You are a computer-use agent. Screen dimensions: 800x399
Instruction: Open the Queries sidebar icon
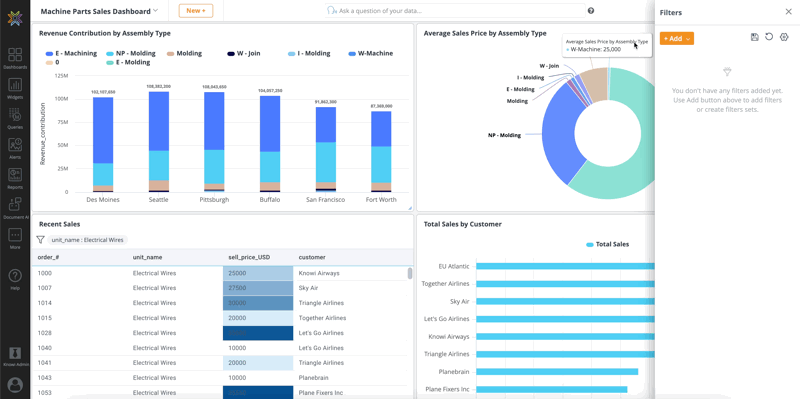[x=15, y=115]
